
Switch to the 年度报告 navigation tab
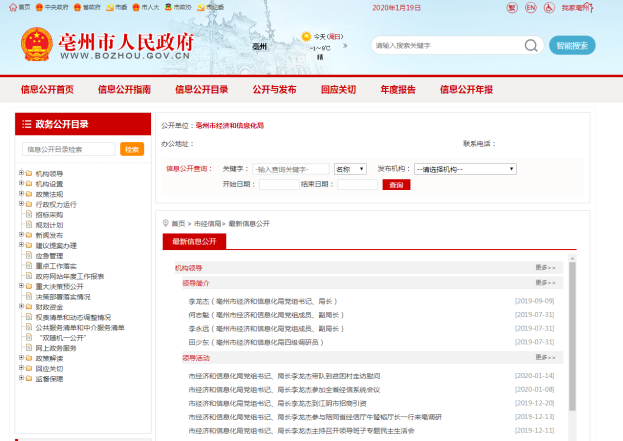395,89
